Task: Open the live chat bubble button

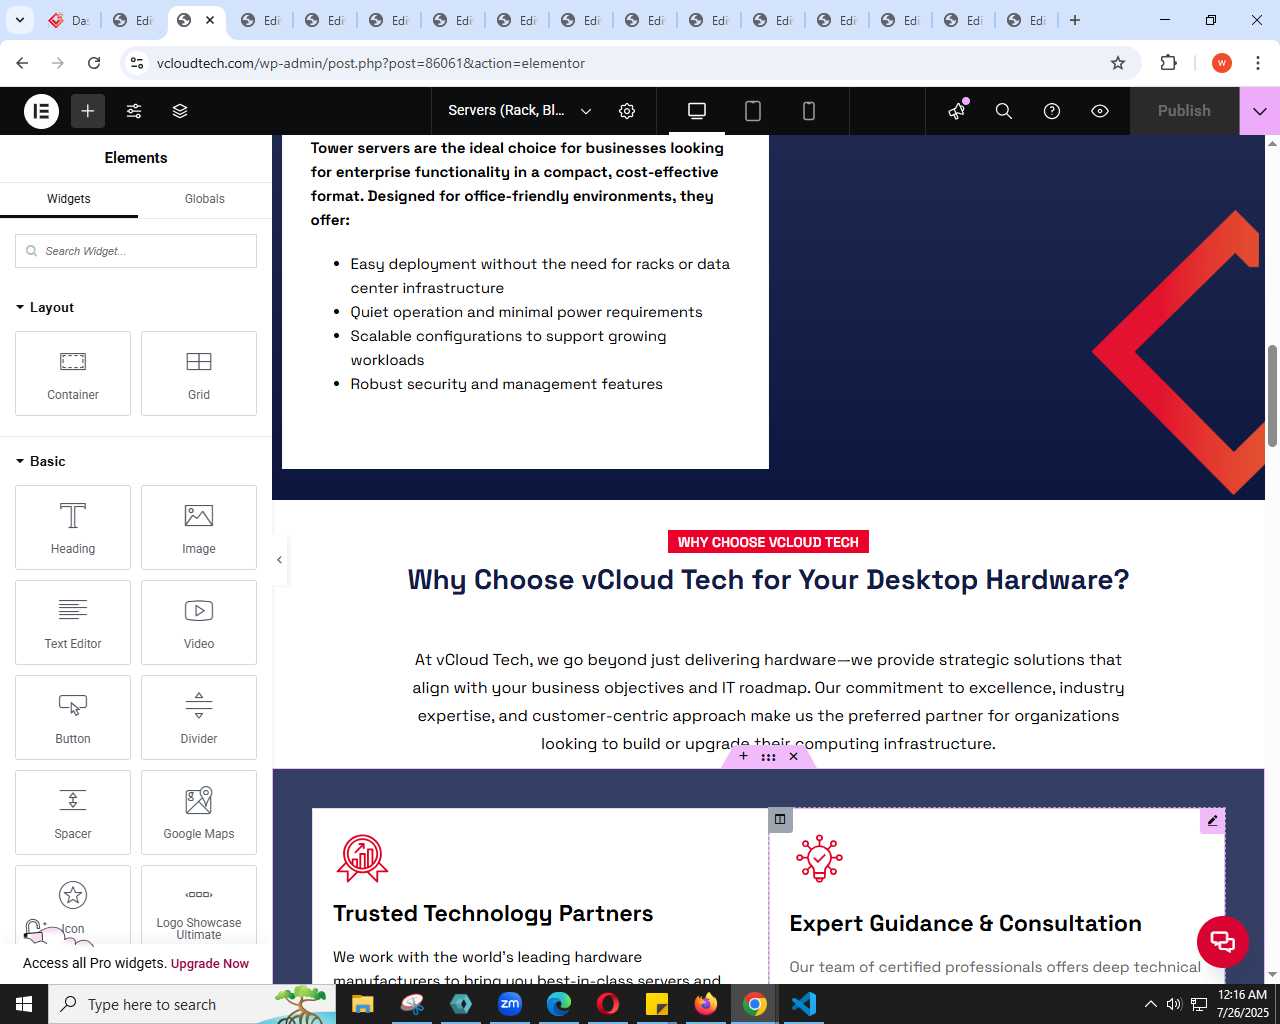Action: (x=1222, y=941)
